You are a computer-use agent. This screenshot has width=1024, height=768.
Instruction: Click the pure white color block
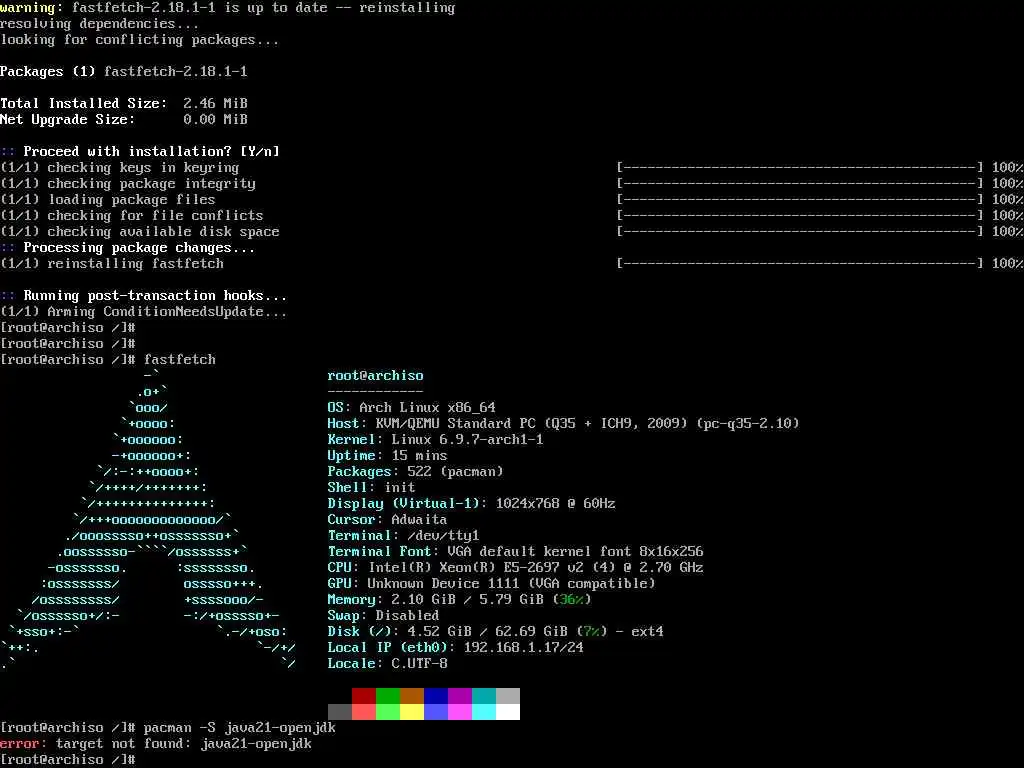click(x=508, y=712)
